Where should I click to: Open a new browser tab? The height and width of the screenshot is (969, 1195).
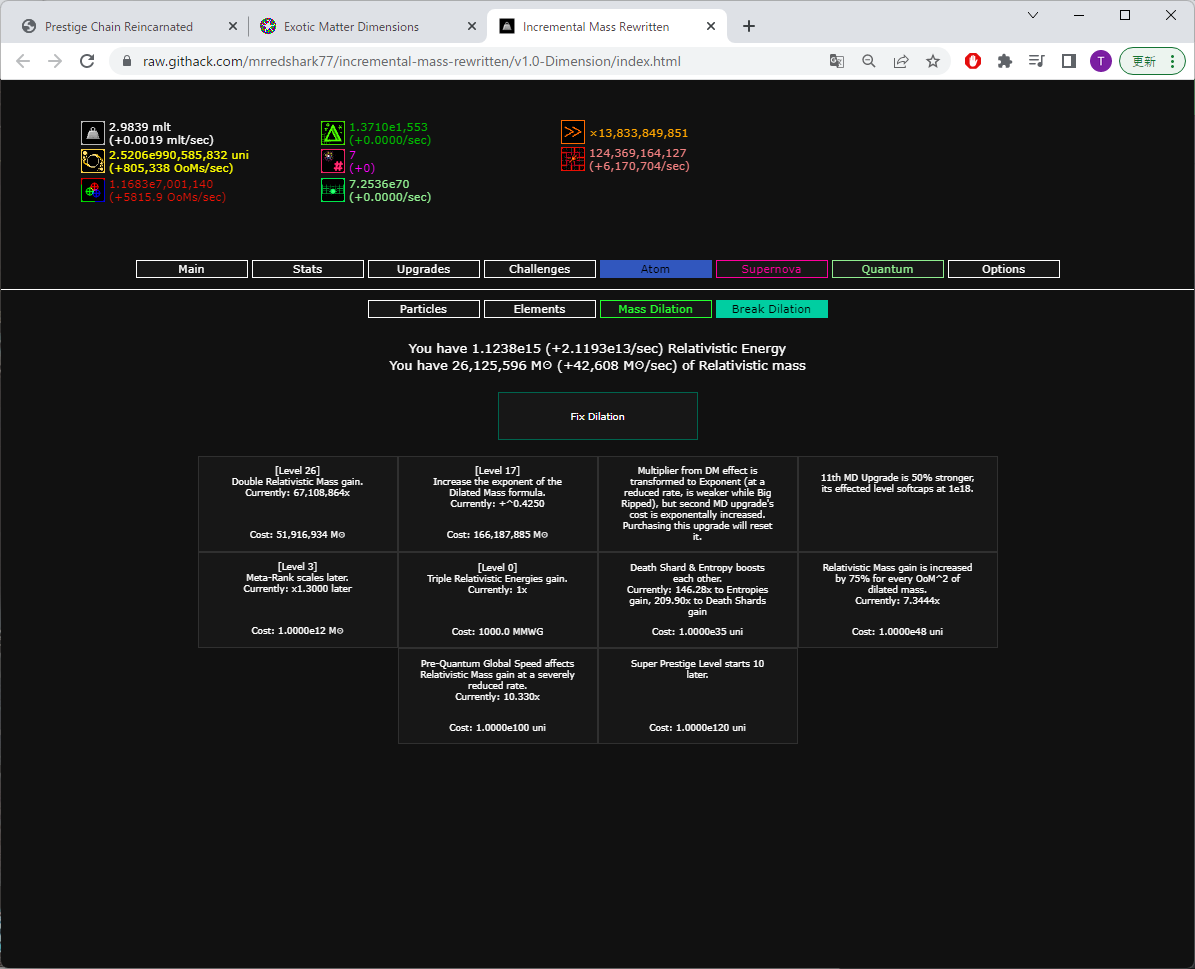(749, 26)
